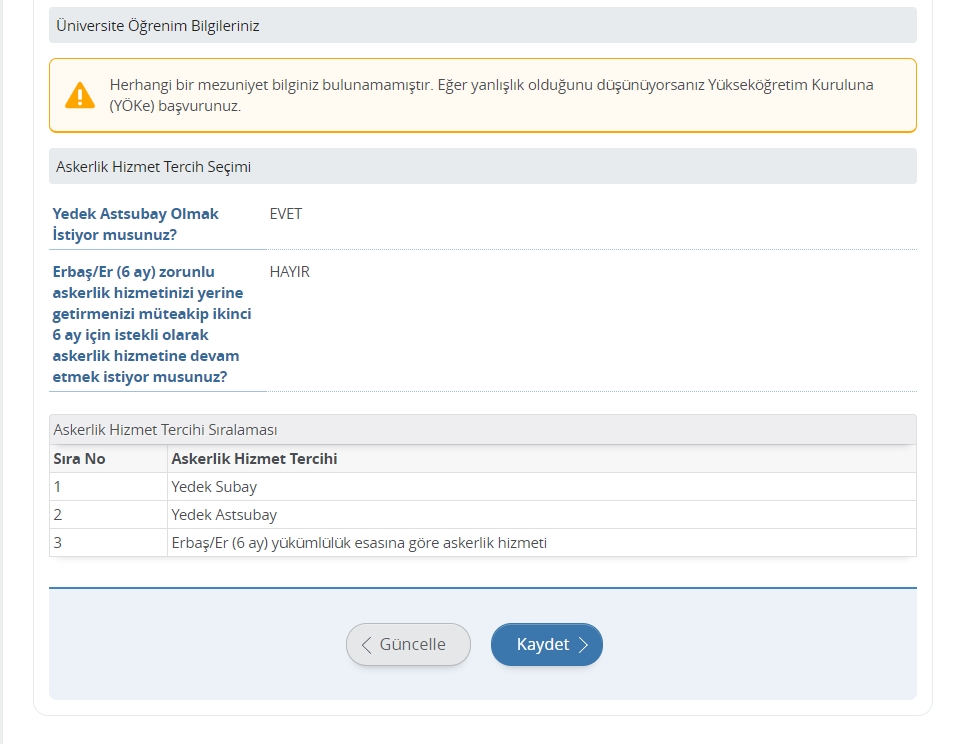Select the Erbaş/Er (6 ay) yükümlülük row
Image resolution: width=962 pixels, height=744 pixels.
click(x=483, y=543)
